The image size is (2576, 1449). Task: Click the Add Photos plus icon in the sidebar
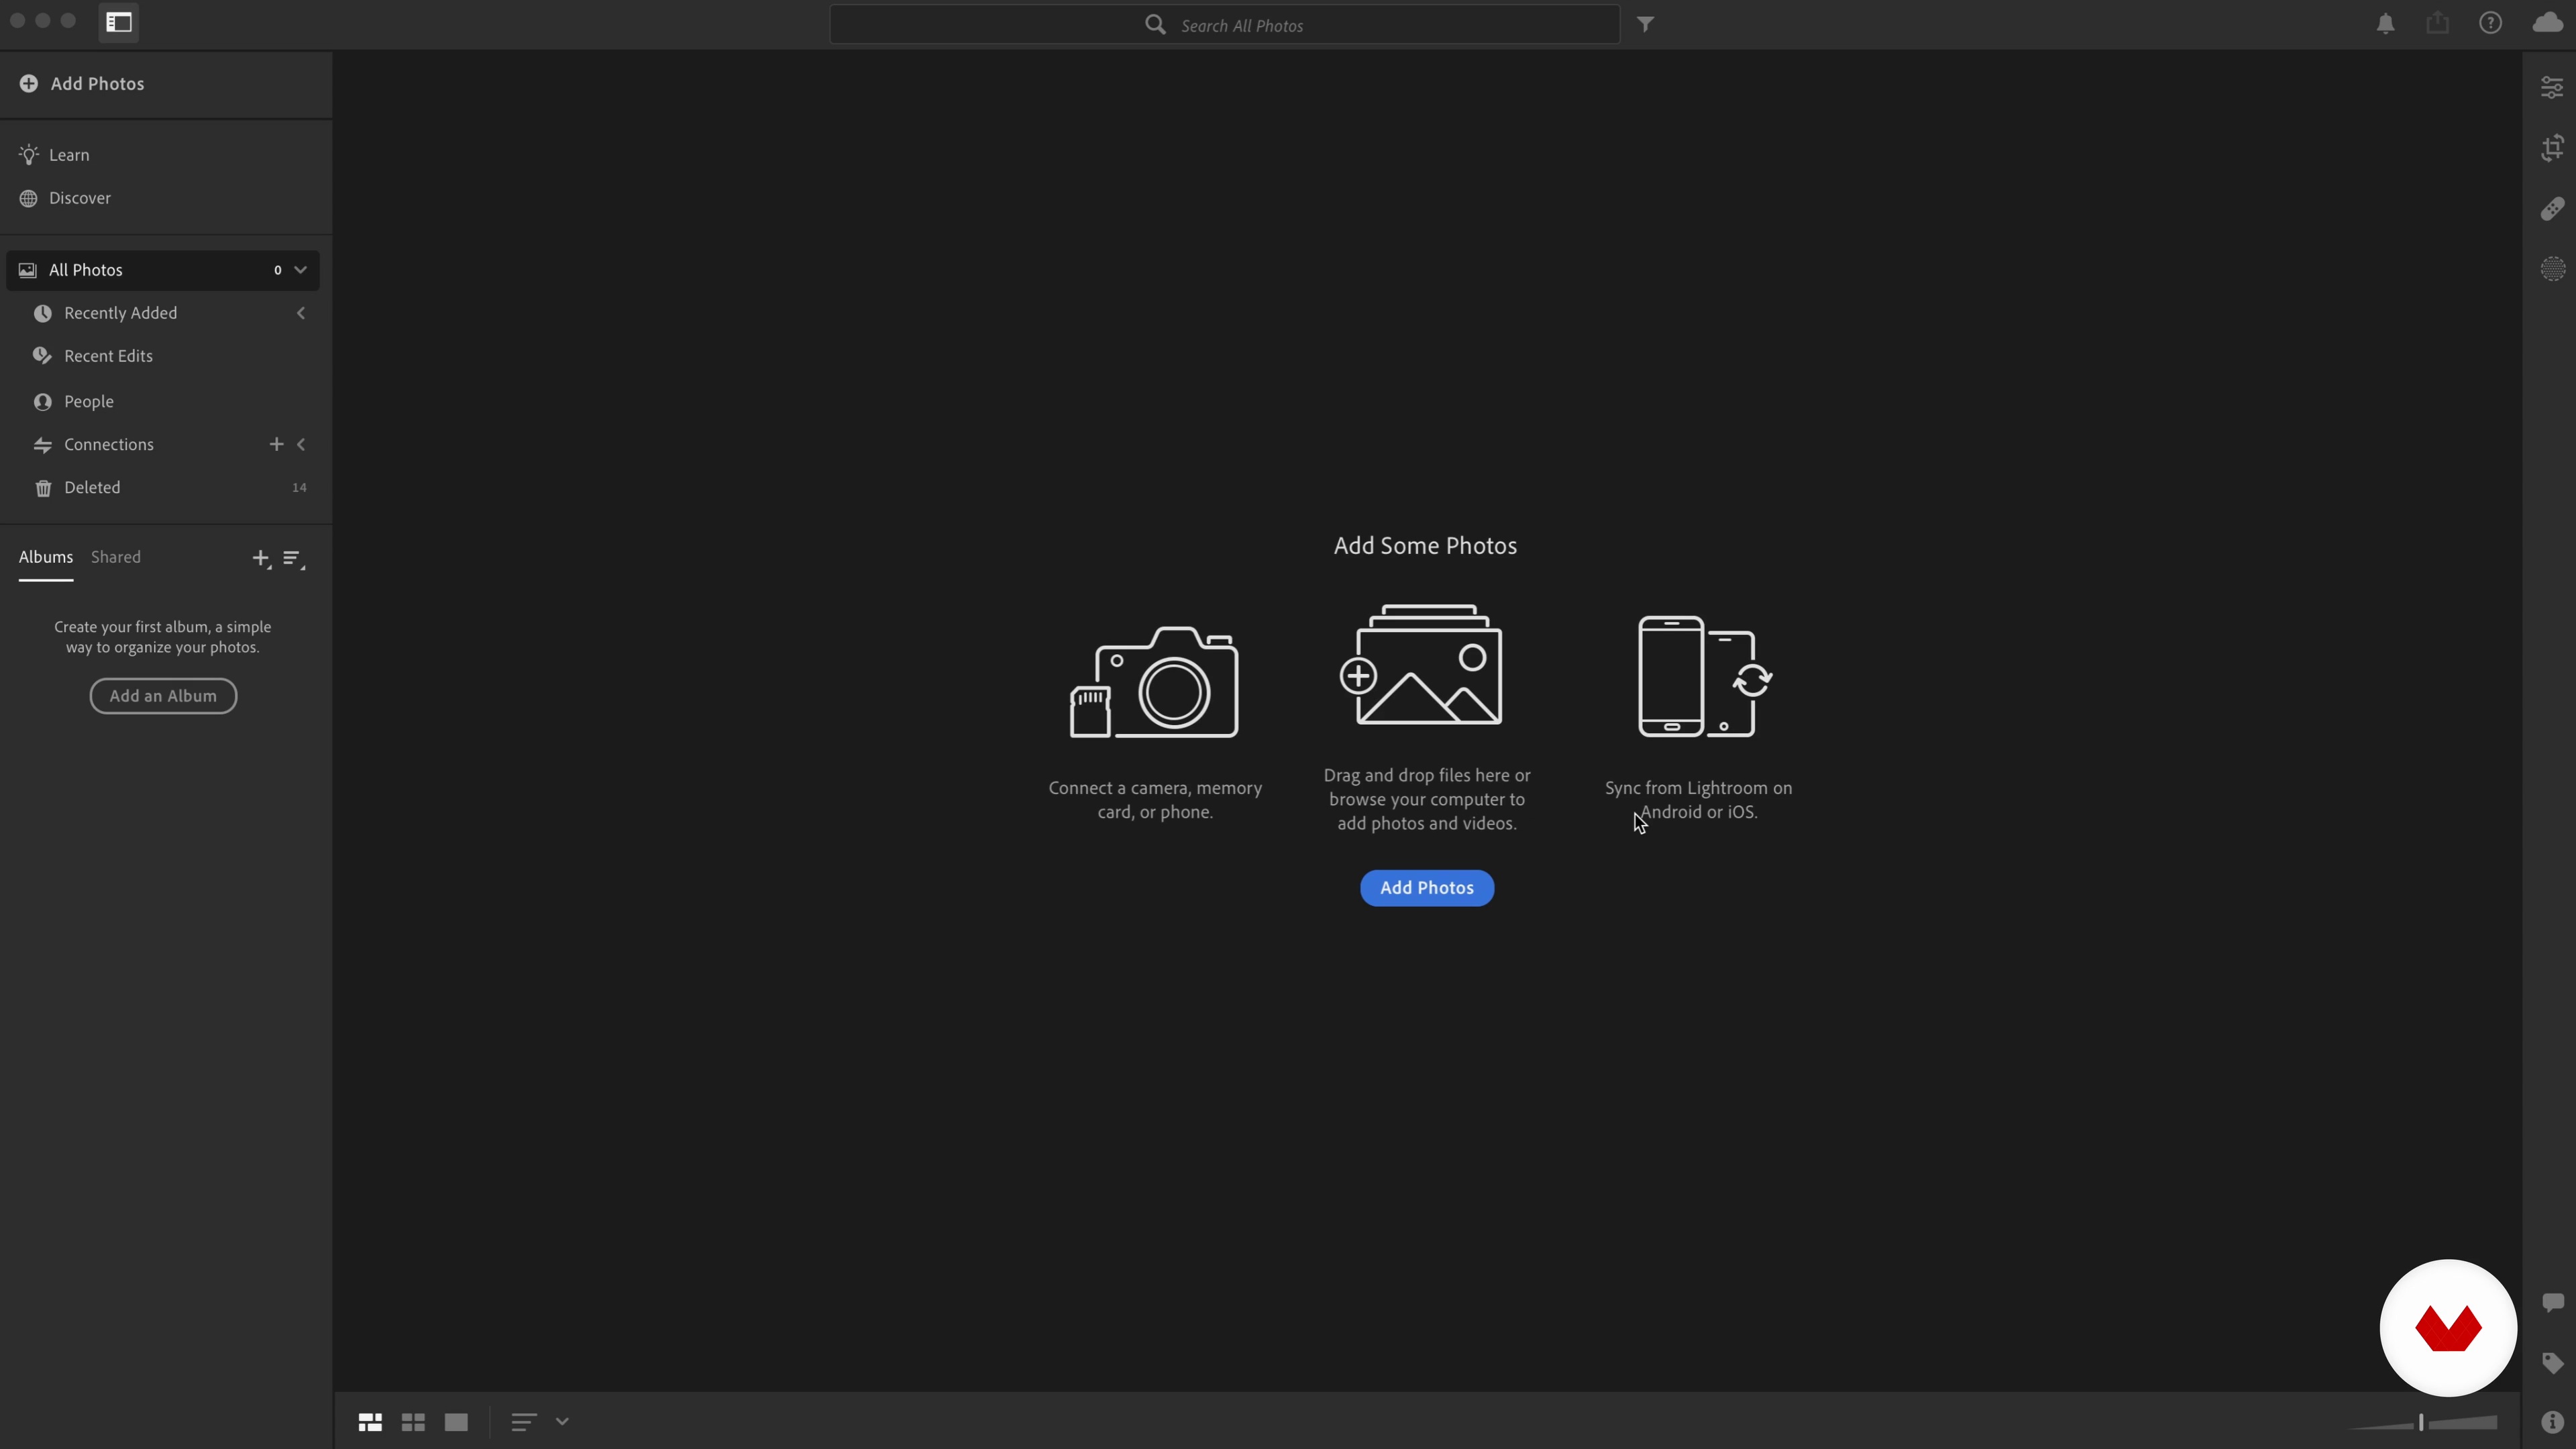pos(29,84)
